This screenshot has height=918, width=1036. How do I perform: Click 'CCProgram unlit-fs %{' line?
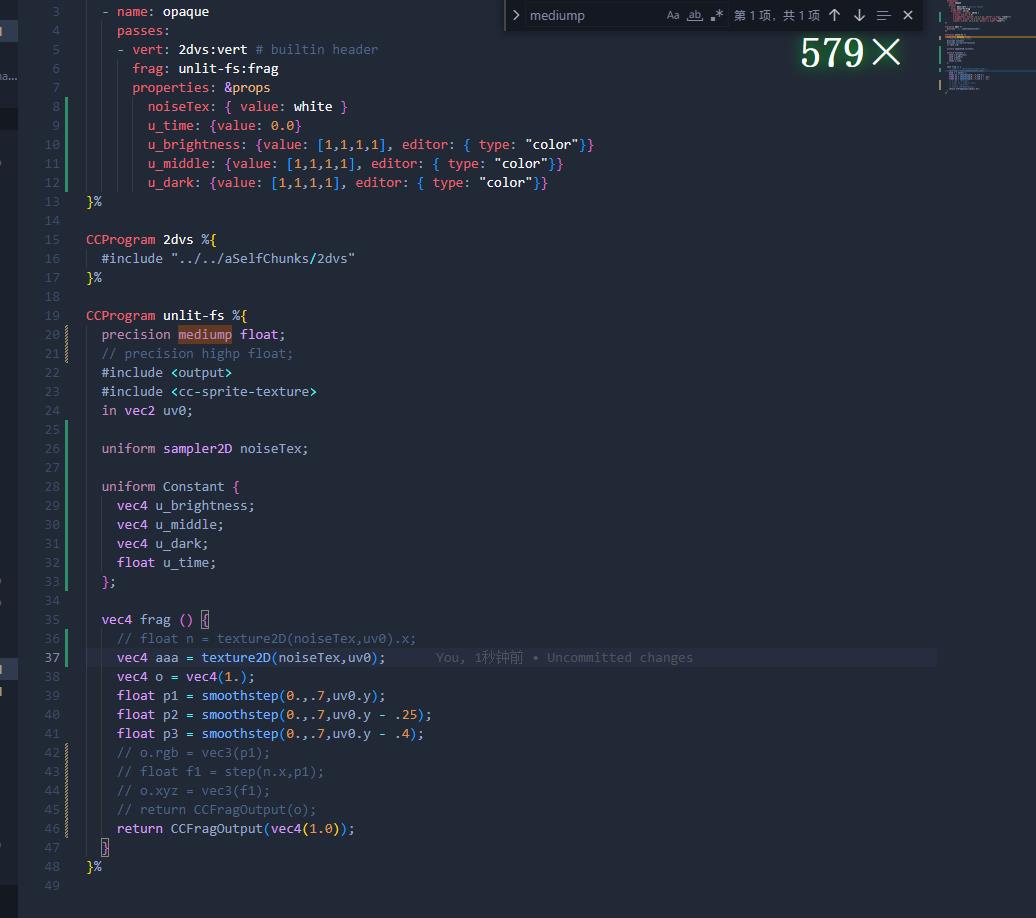click(x=166, y=316)
